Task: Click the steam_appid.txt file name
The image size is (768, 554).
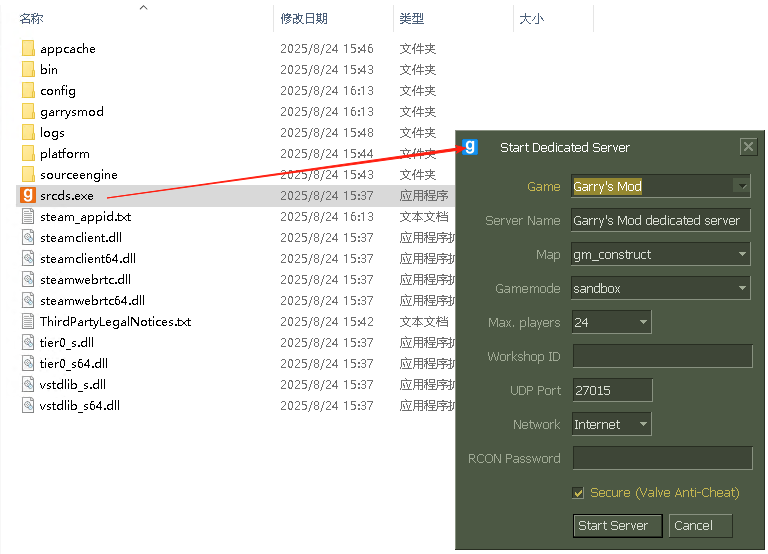Action: point(86,217)
